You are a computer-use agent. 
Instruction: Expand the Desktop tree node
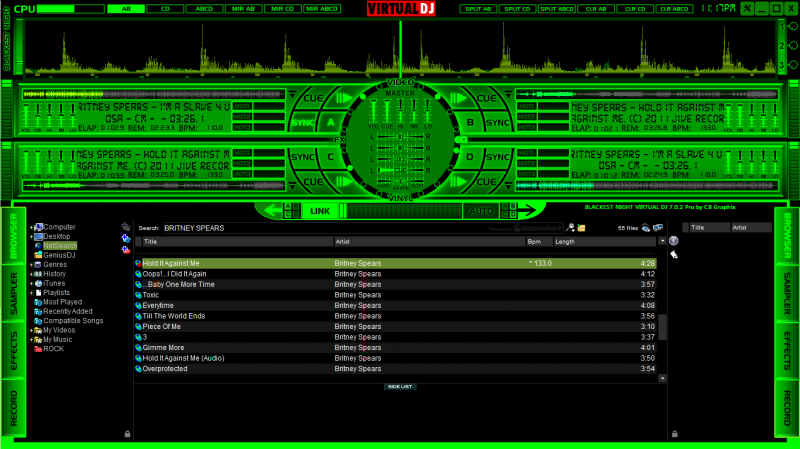(x=32, y=237)
